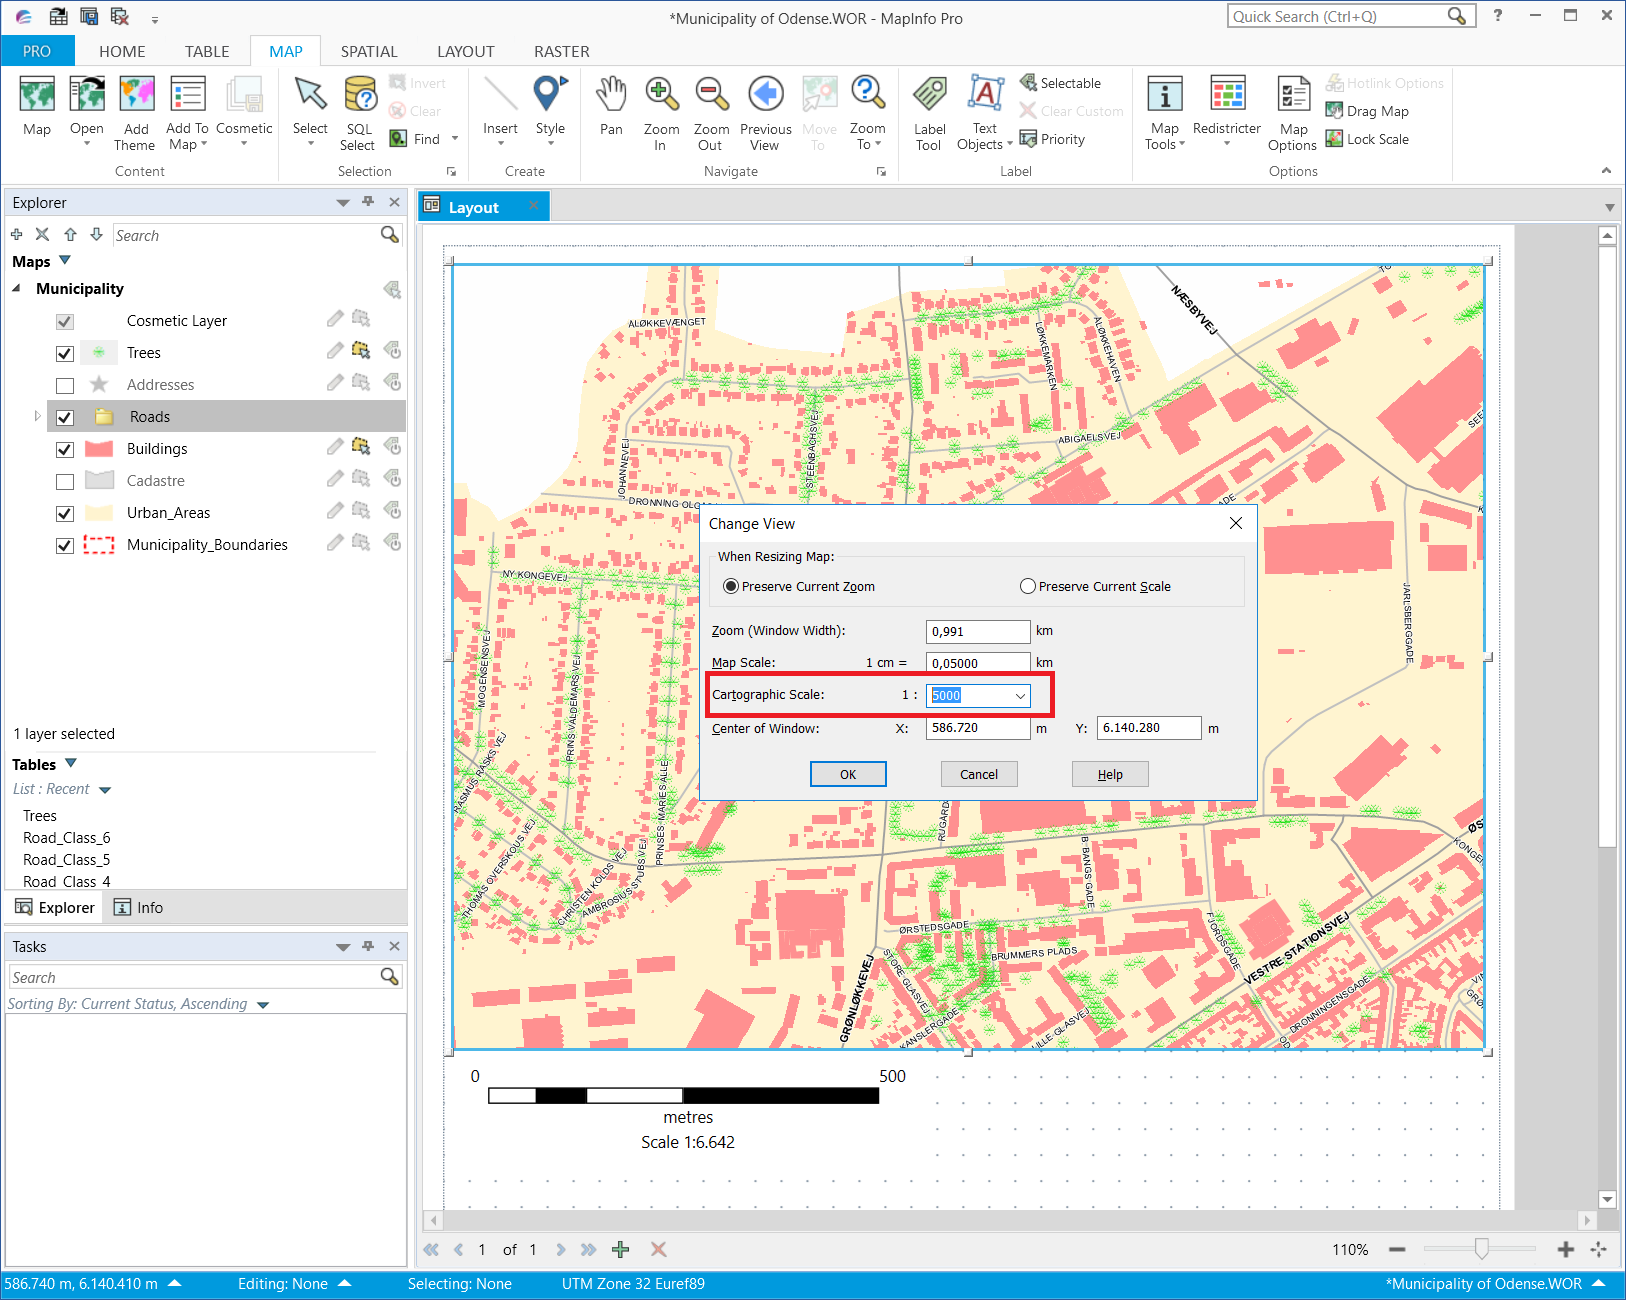Switch to the SPATIAL ribbon tab
Image resolution: width=1626 pixels, height=1300 pixels.
tap(368, 51)
